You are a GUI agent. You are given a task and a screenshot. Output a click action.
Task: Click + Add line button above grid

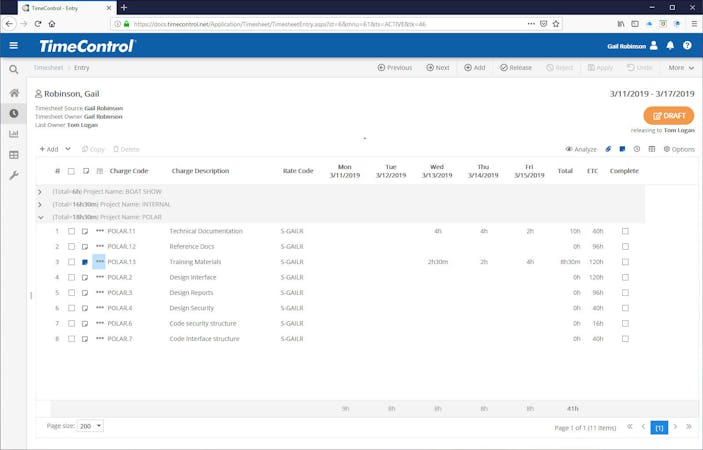(x=48, y=149)
